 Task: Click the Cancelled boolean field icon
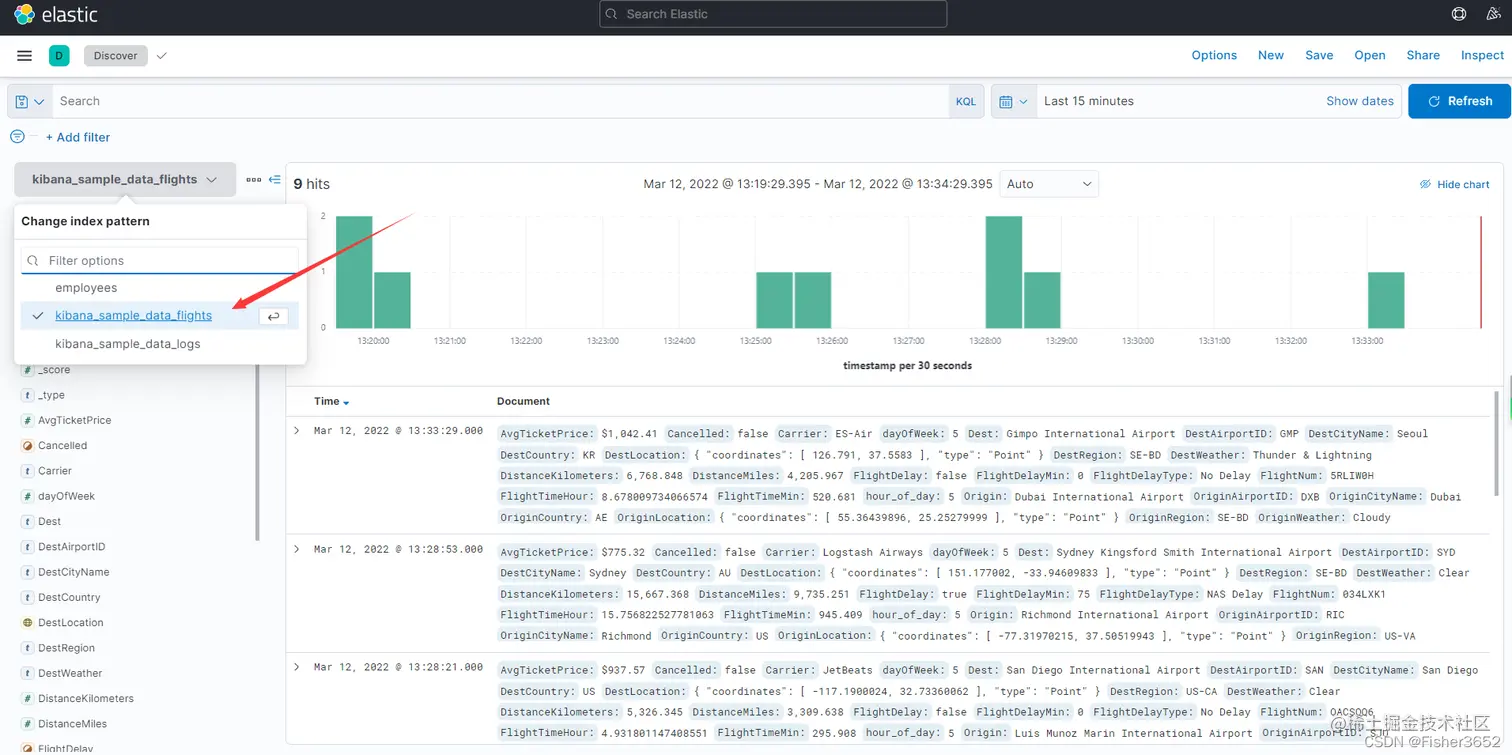click(x=28, y=446)
